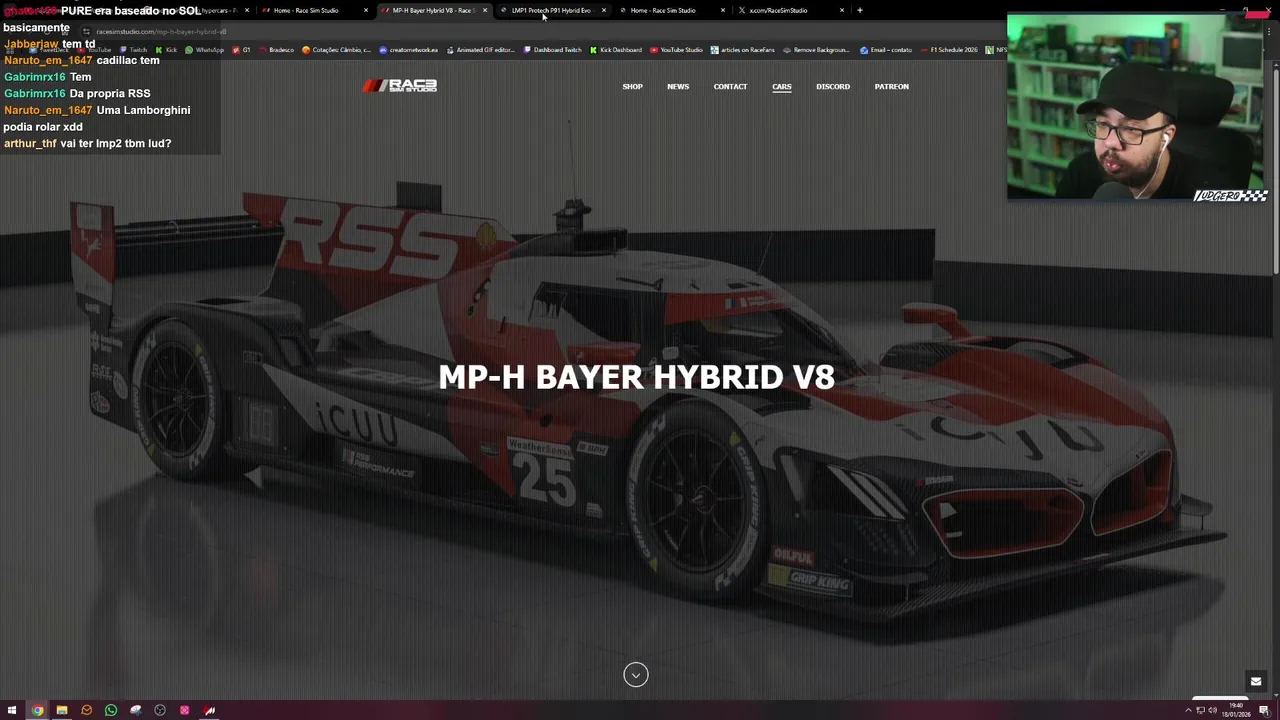Click the circular scroll-down arrow button
The height and width of the screenshot is (720, 1280).
tap(636, 675)
